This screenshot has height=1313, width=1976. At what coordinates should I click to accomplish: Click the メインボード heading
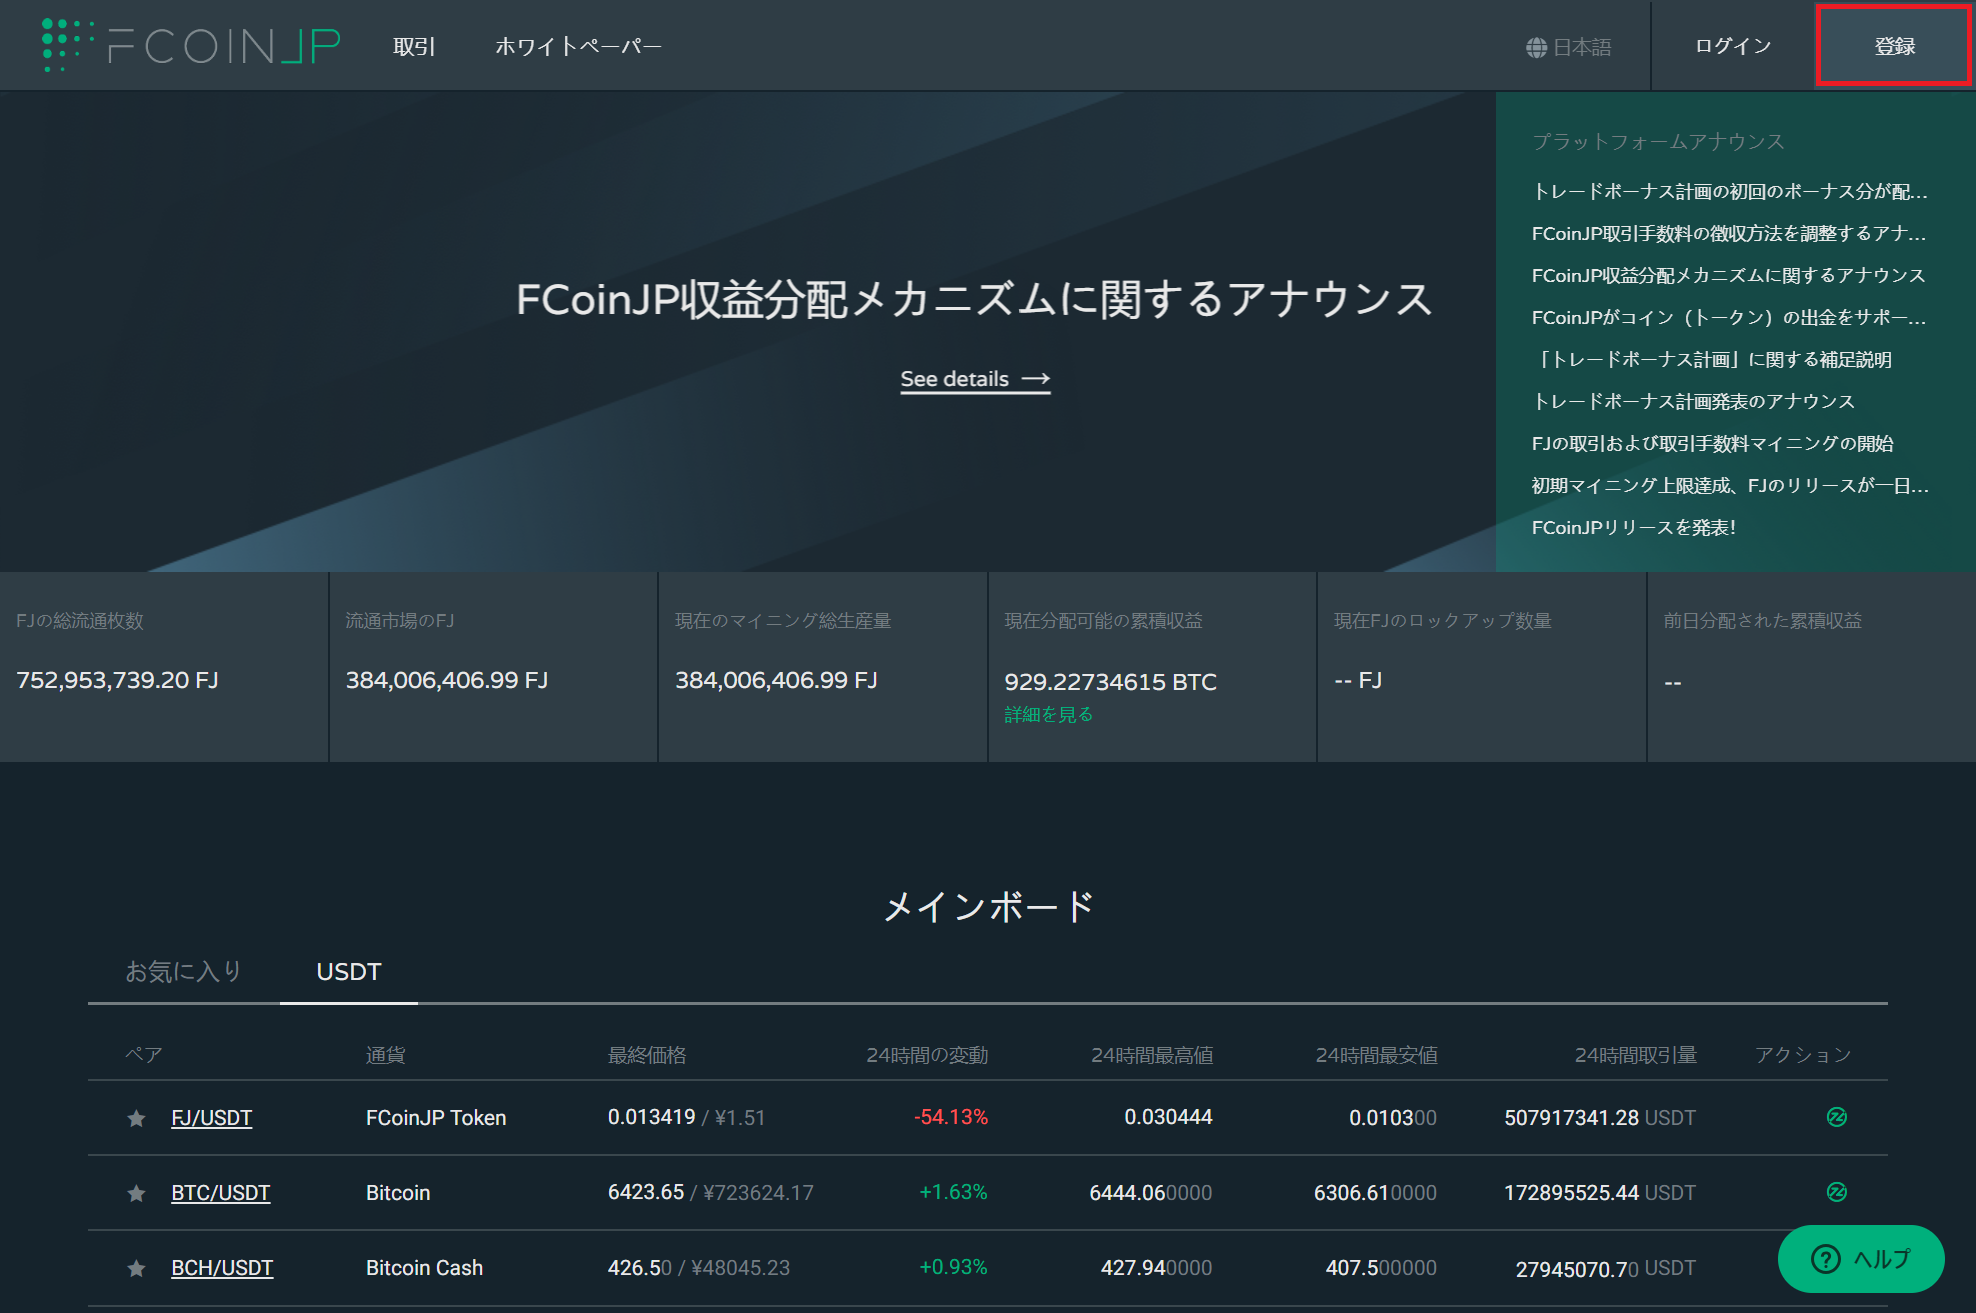tap(988, 907)
